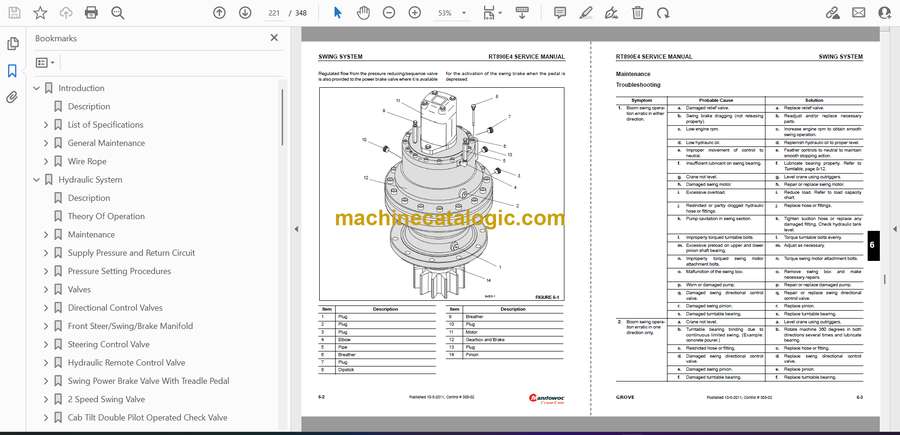Open Theory Of Operation bookmark
The image size is (900, 435).
(106, 216)
